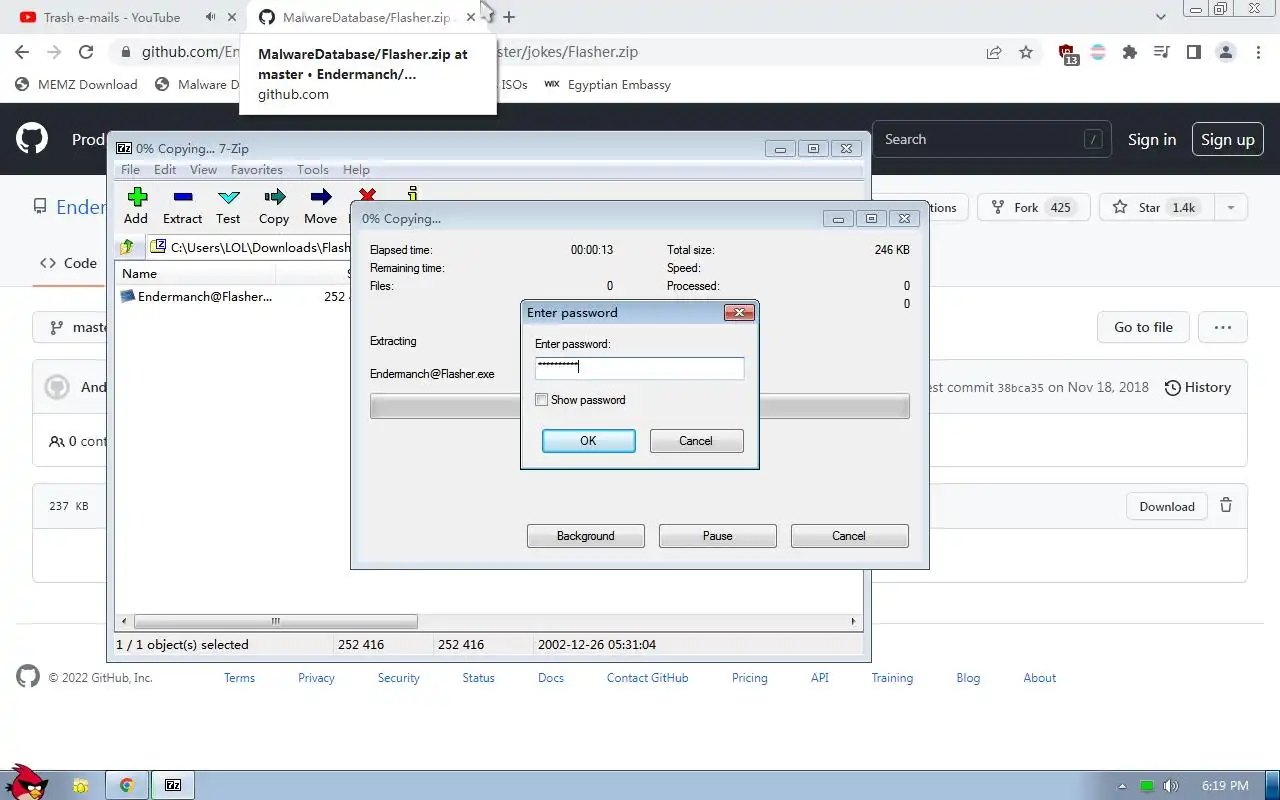The width and height of the screenshot is (1280, 800).
Task: Click the Chrome share page icon
Action: coord(994,52)
